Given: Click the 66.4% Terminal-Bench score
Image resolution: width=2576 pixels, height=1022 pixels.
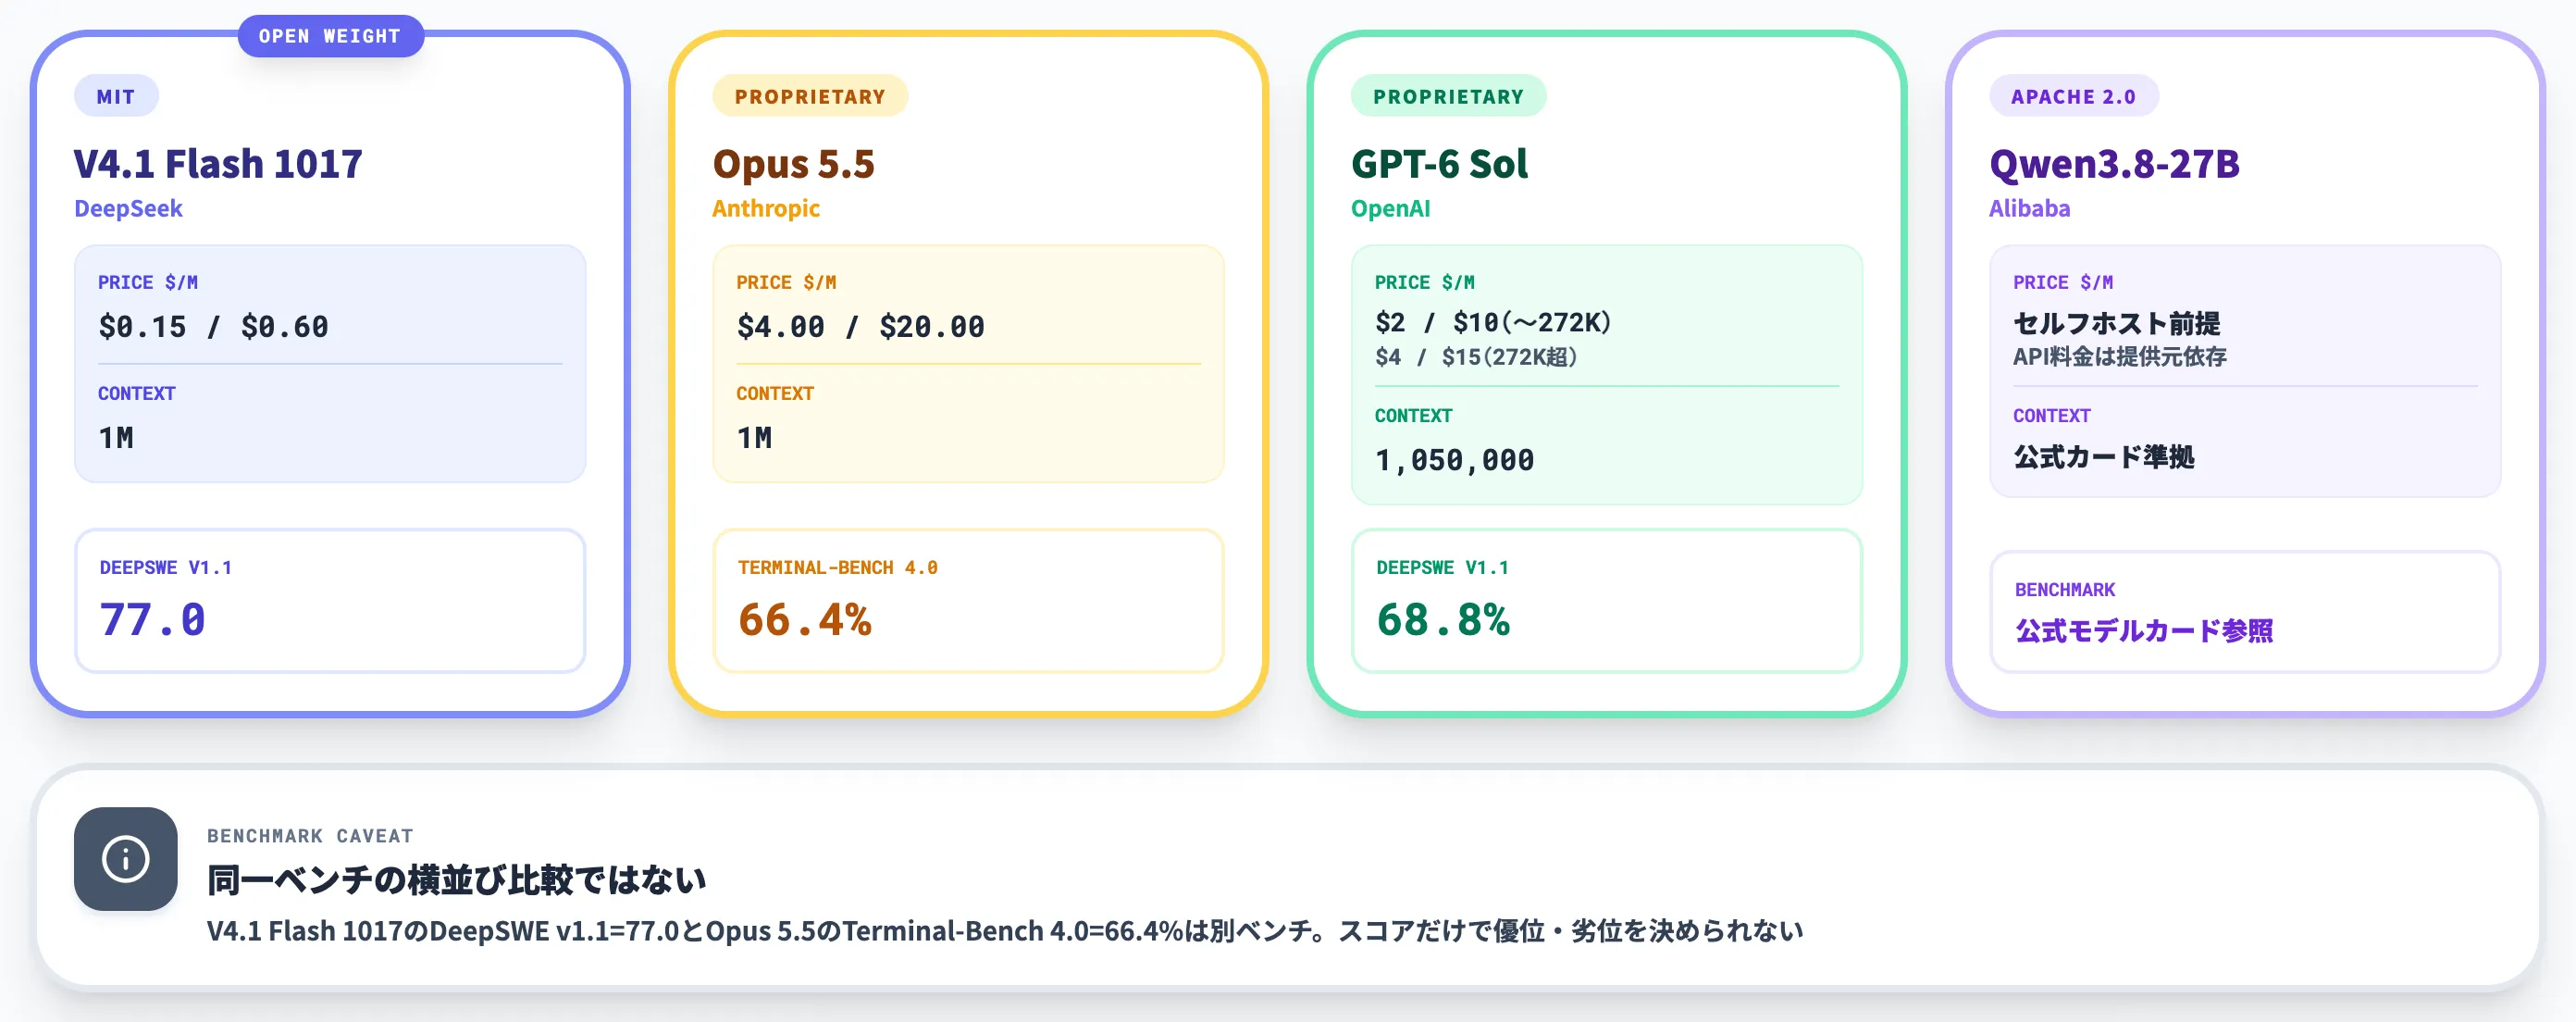Looking at the screenshot, I should [804, 619].
